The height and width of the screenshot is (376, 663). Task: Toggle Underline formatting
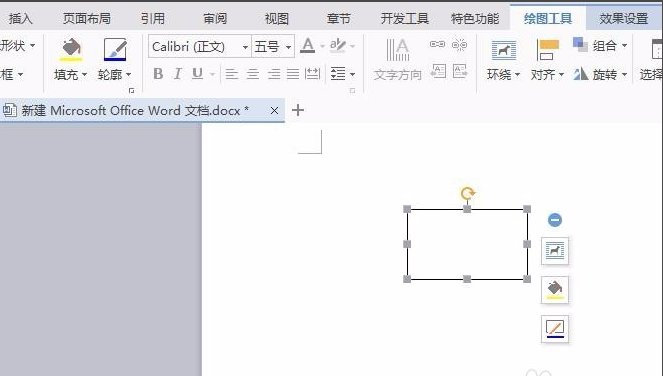pyautogui.click(x=197, y=74)
